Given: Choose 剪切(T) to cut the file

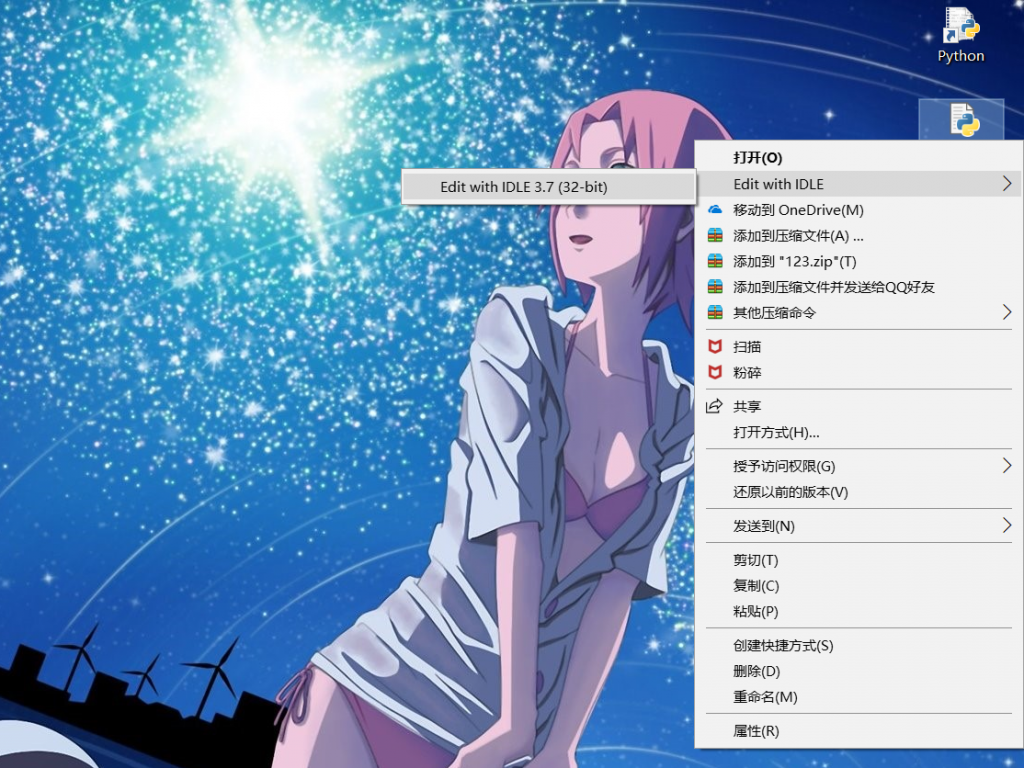Looking at the screenshot, I should pos(858,560).
